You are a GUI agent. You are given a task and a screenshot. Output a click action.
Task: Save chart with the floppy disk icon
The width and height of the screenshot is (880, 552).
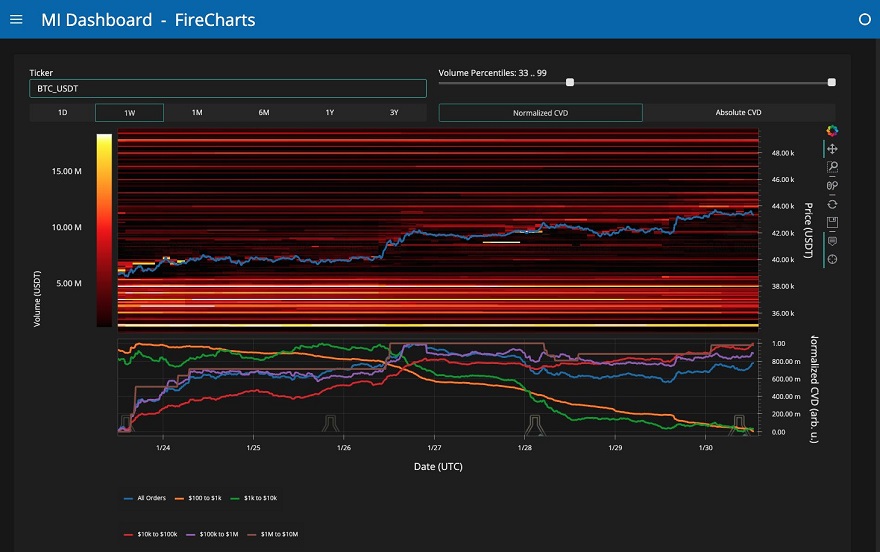pyautogui.click(x=832, y=223)
